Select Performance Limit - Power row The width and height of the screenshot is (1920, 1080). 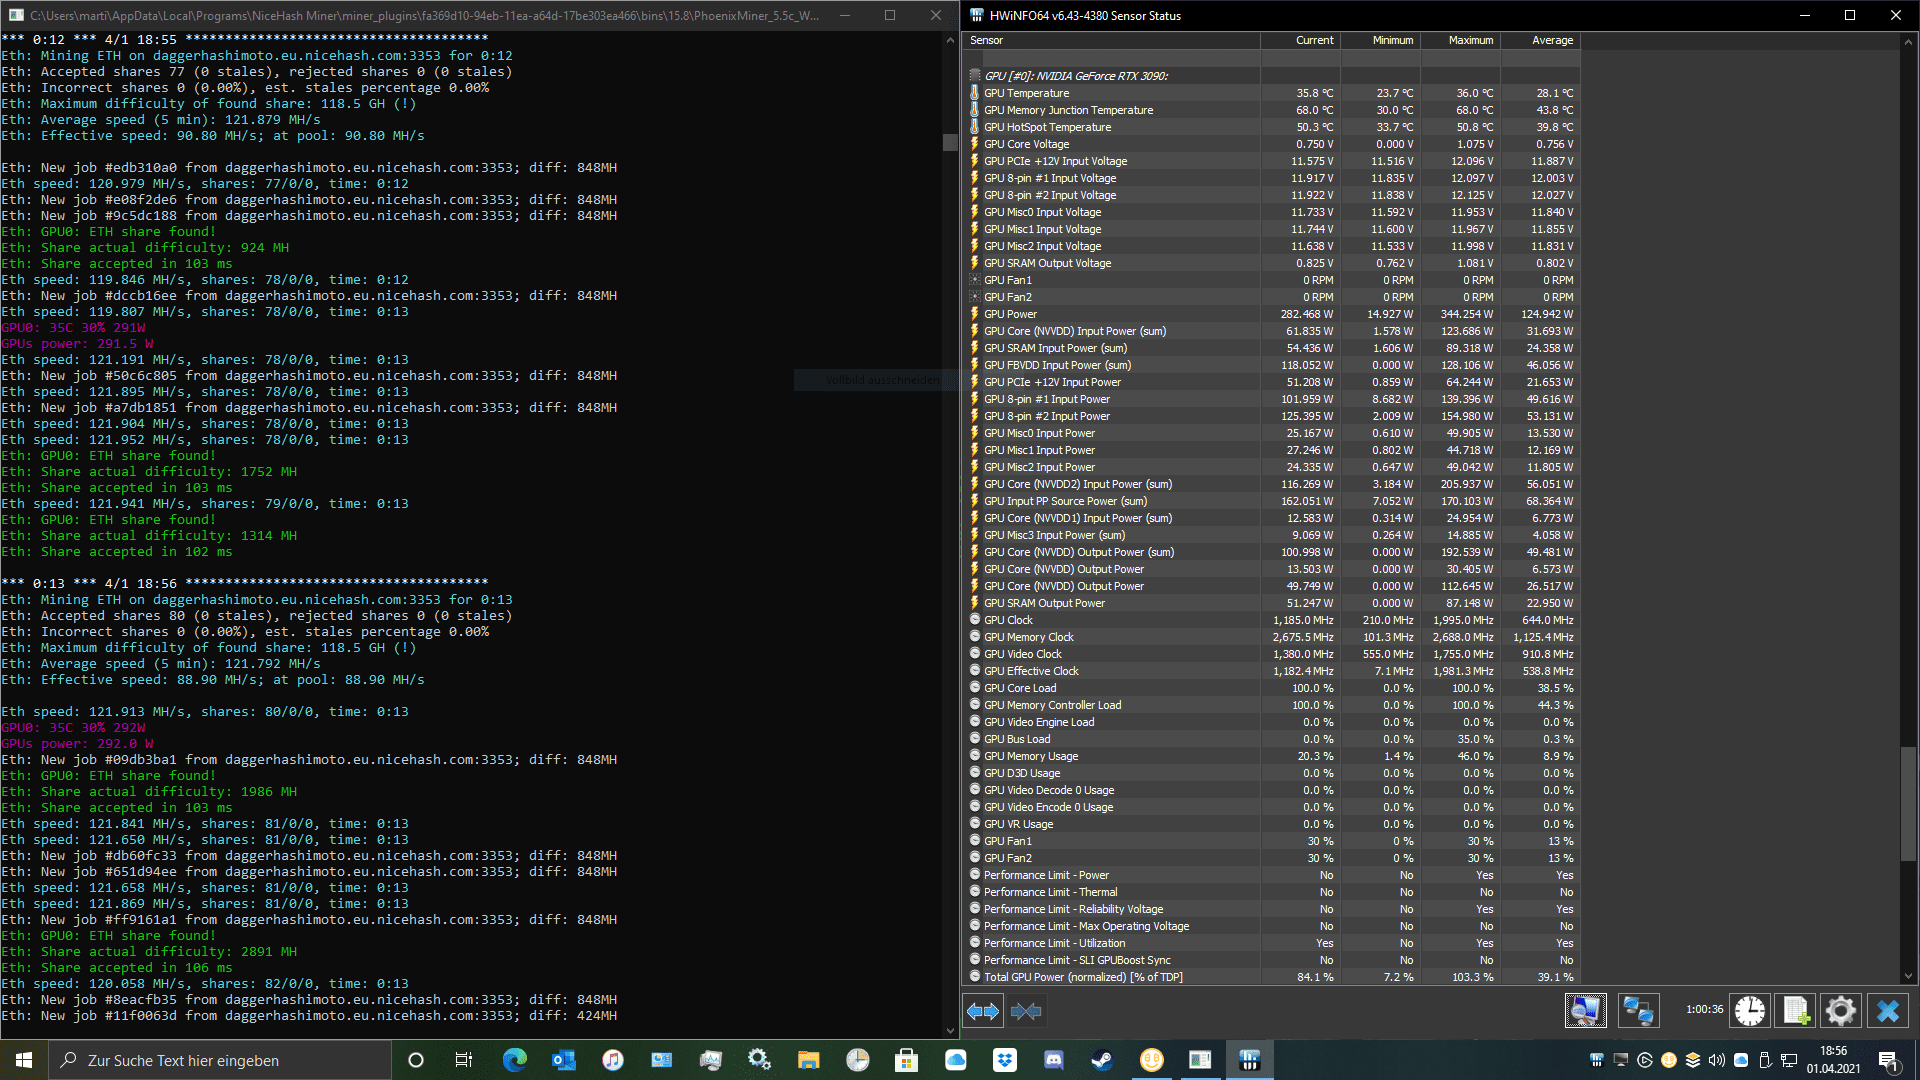(x=1046, y=875)
